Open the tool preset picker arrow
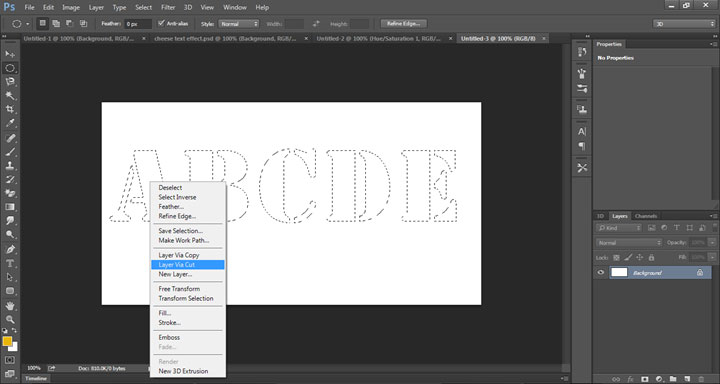 pyautogui.click(x=28, y=24)
